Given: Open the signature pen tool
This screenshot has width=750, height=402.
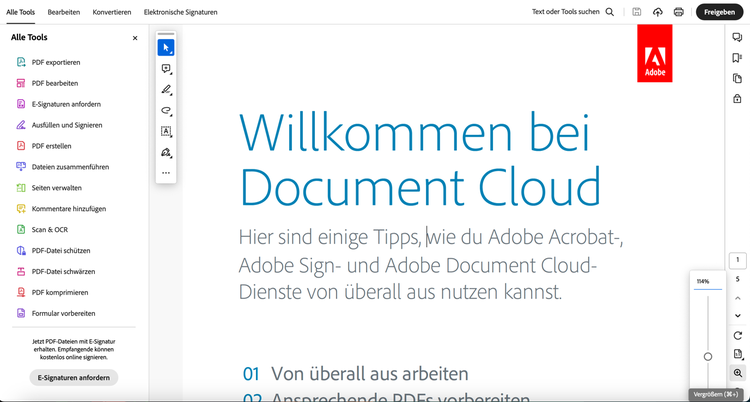Looking at the screenshot, I should 166,152.
